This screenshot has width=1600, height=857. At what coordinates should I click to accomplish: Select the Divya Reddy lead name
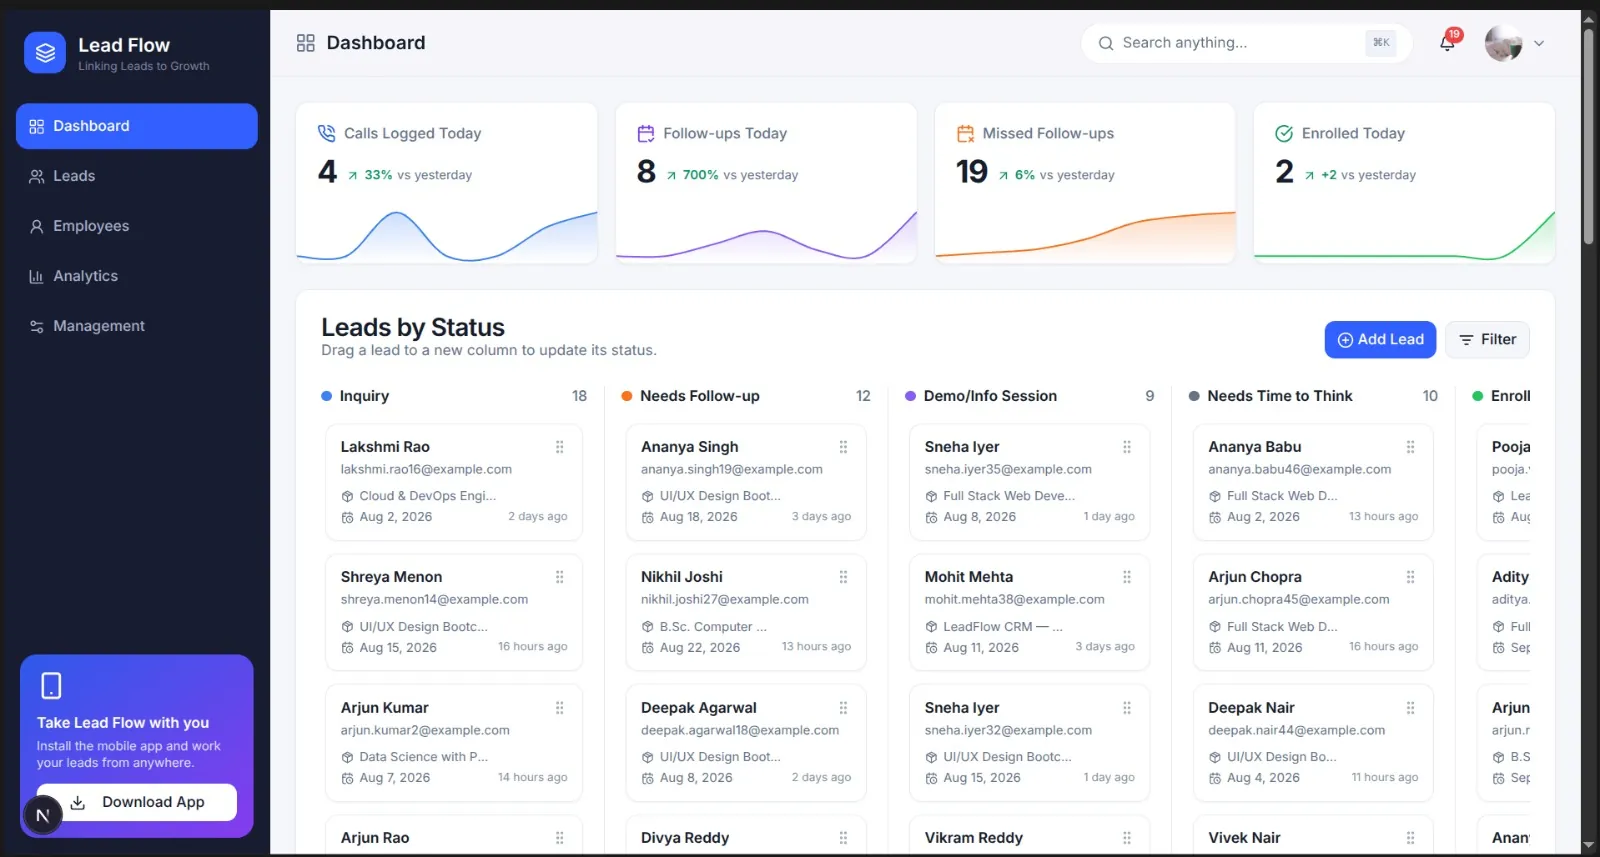point(685,838)
